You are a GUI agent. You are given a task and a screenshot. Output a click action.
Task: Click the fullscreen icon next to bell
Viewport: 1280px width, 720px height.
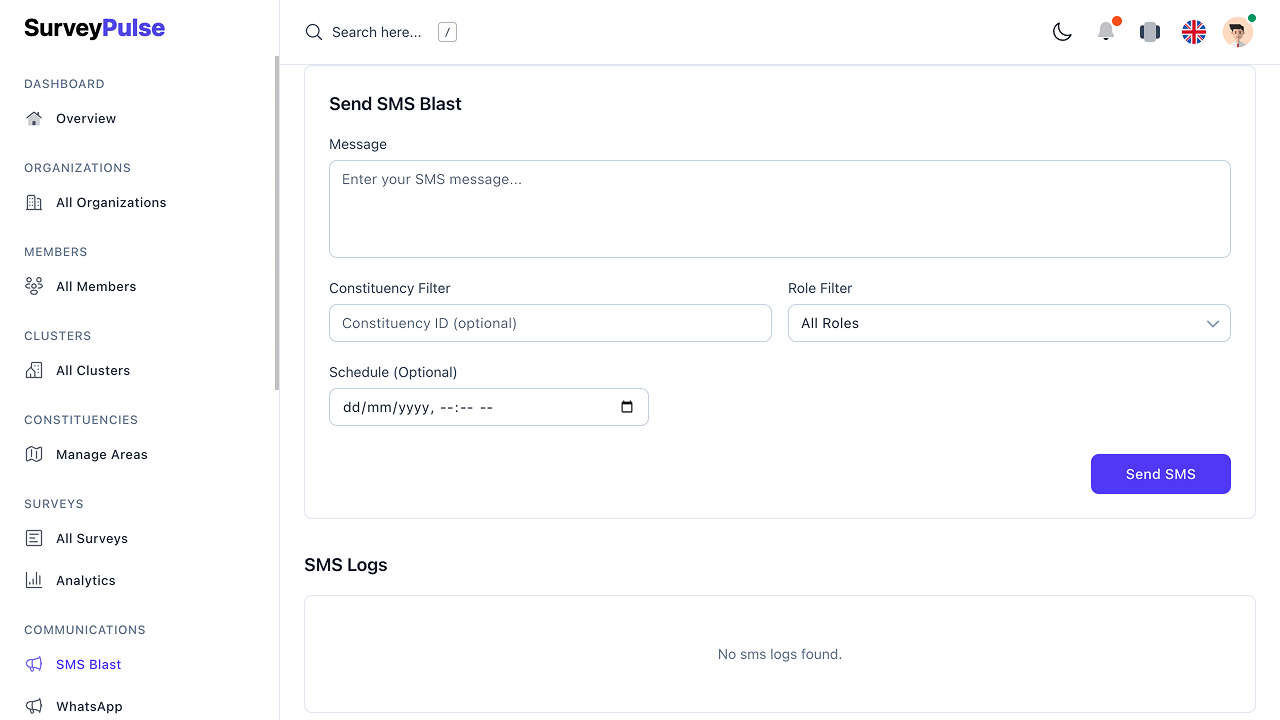click(x=1150, y=32)
